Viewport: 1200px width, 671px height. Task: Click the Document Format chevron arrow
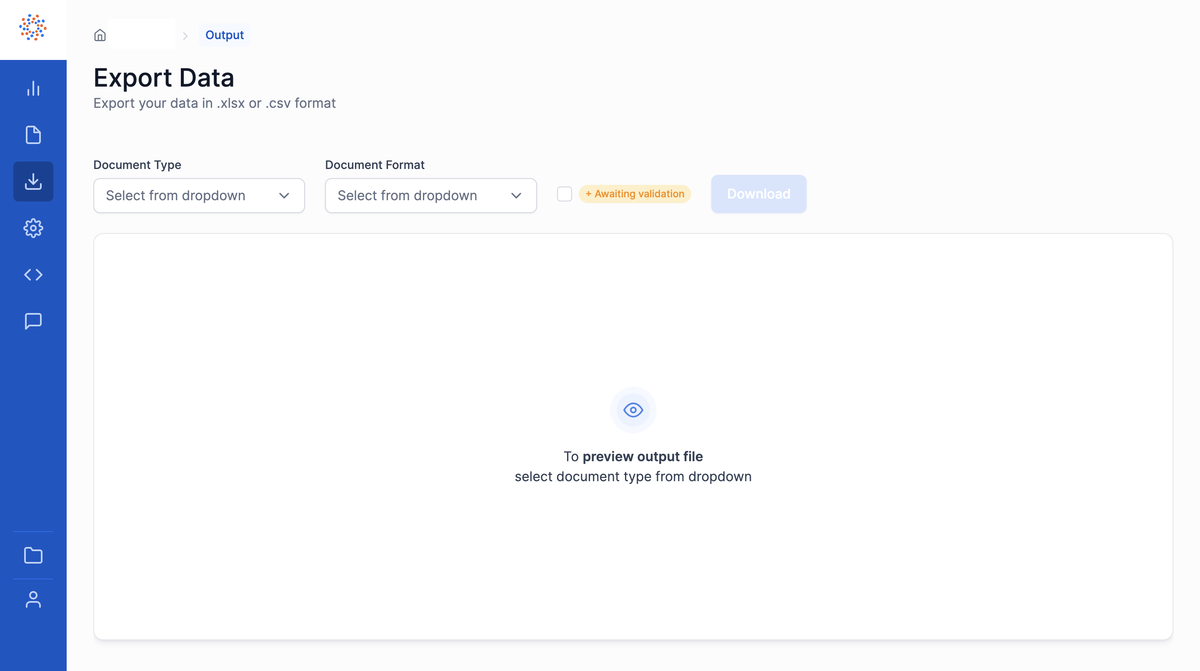tap(516, 196)
